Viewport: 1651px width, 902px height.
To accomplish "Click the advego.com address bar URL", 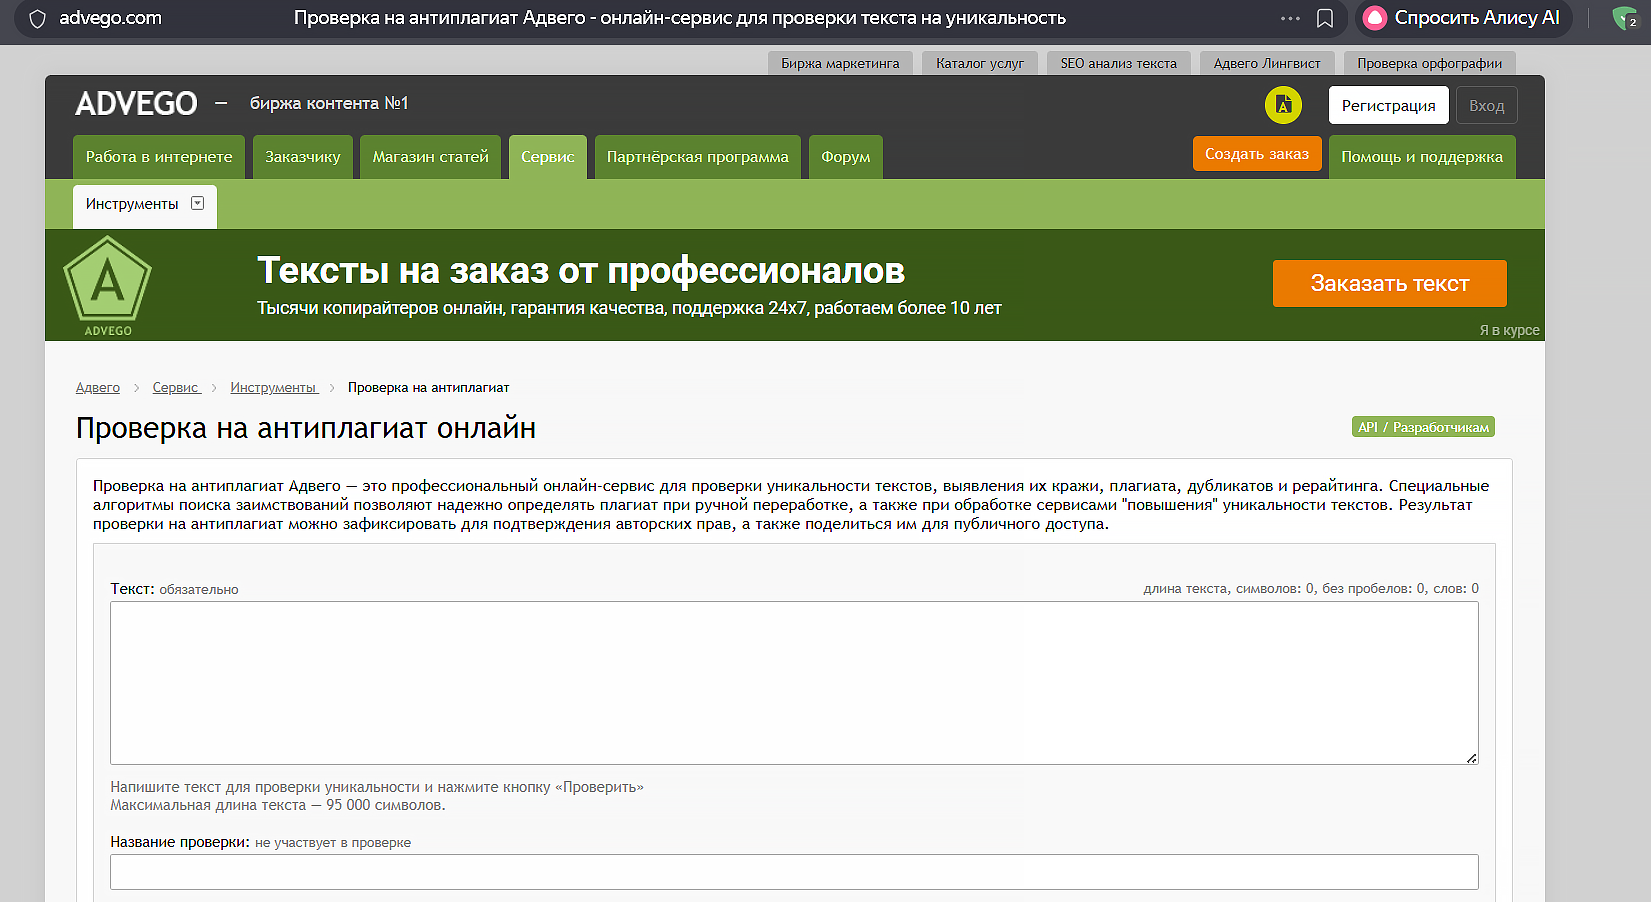I will click(110, 18).
